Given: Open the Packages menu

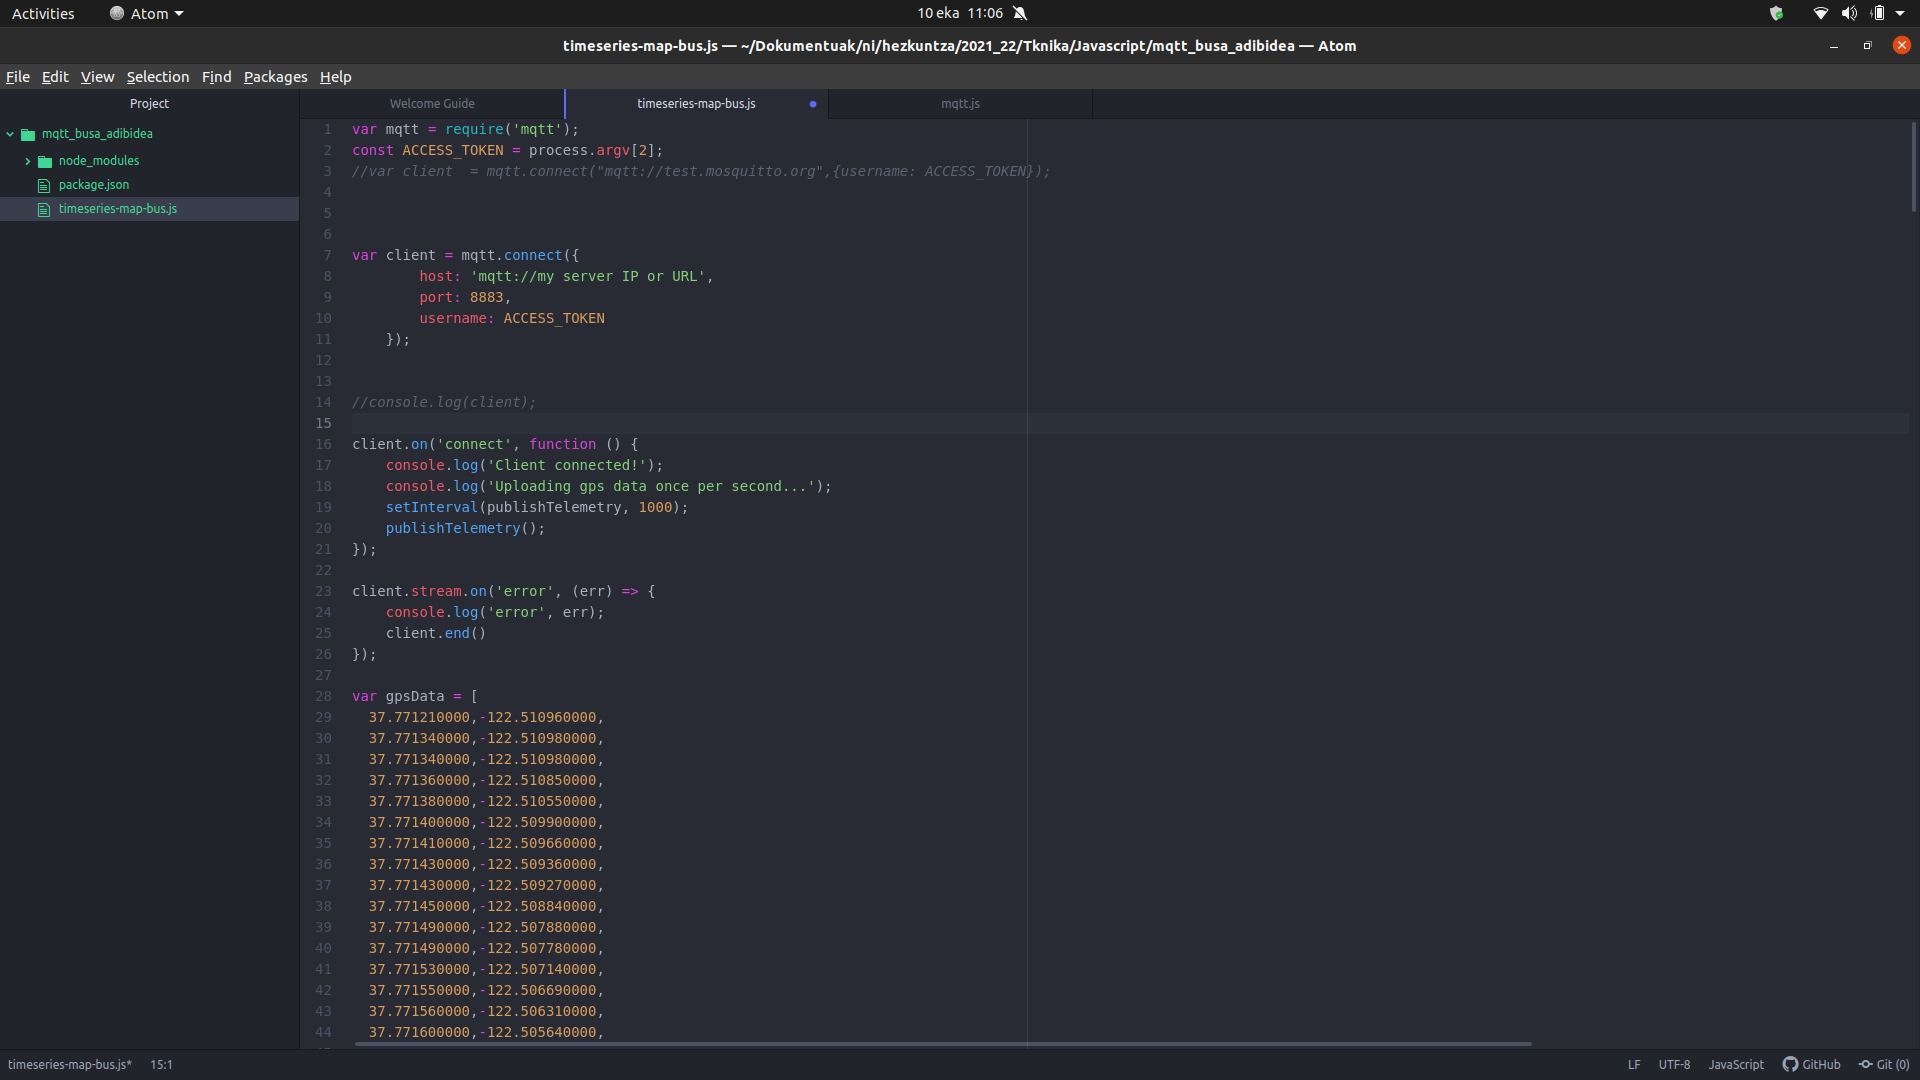Looking at the screenshot, I should click(x=275, y=77).
